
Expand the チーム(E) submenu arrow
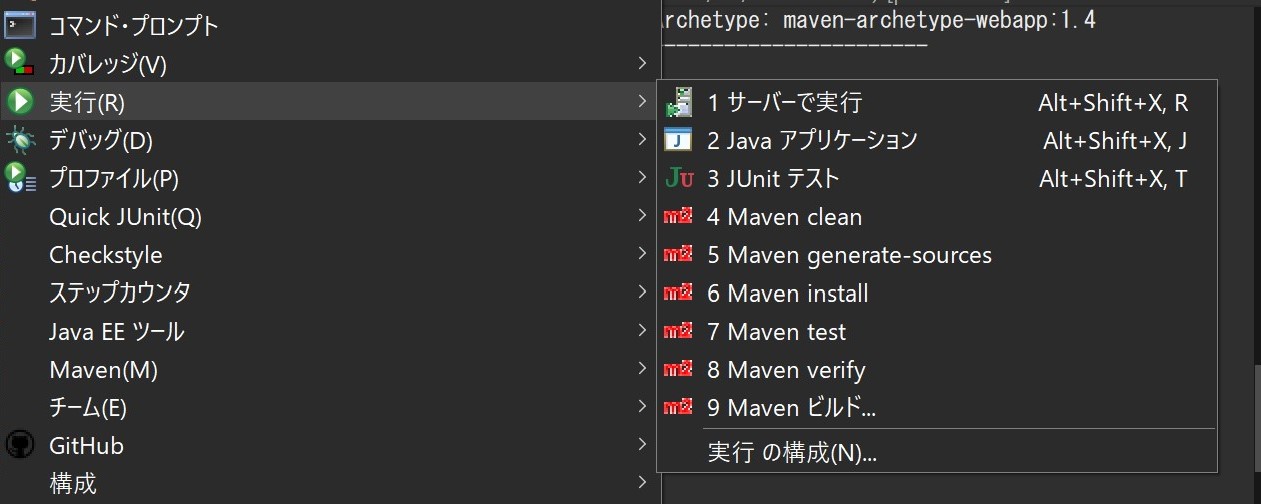coord(642,407)
